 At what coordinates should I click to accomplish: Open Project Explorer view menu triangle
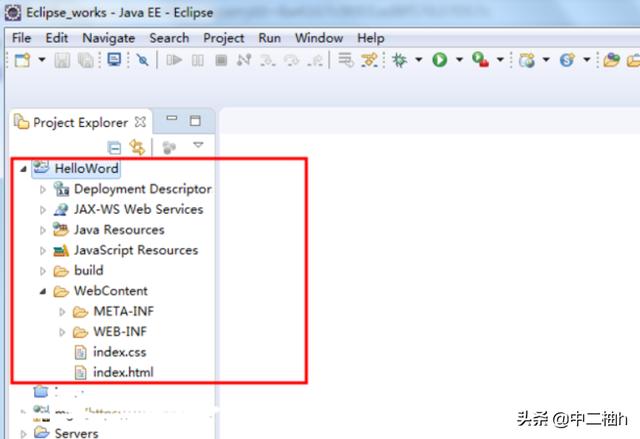pos(198,146)
